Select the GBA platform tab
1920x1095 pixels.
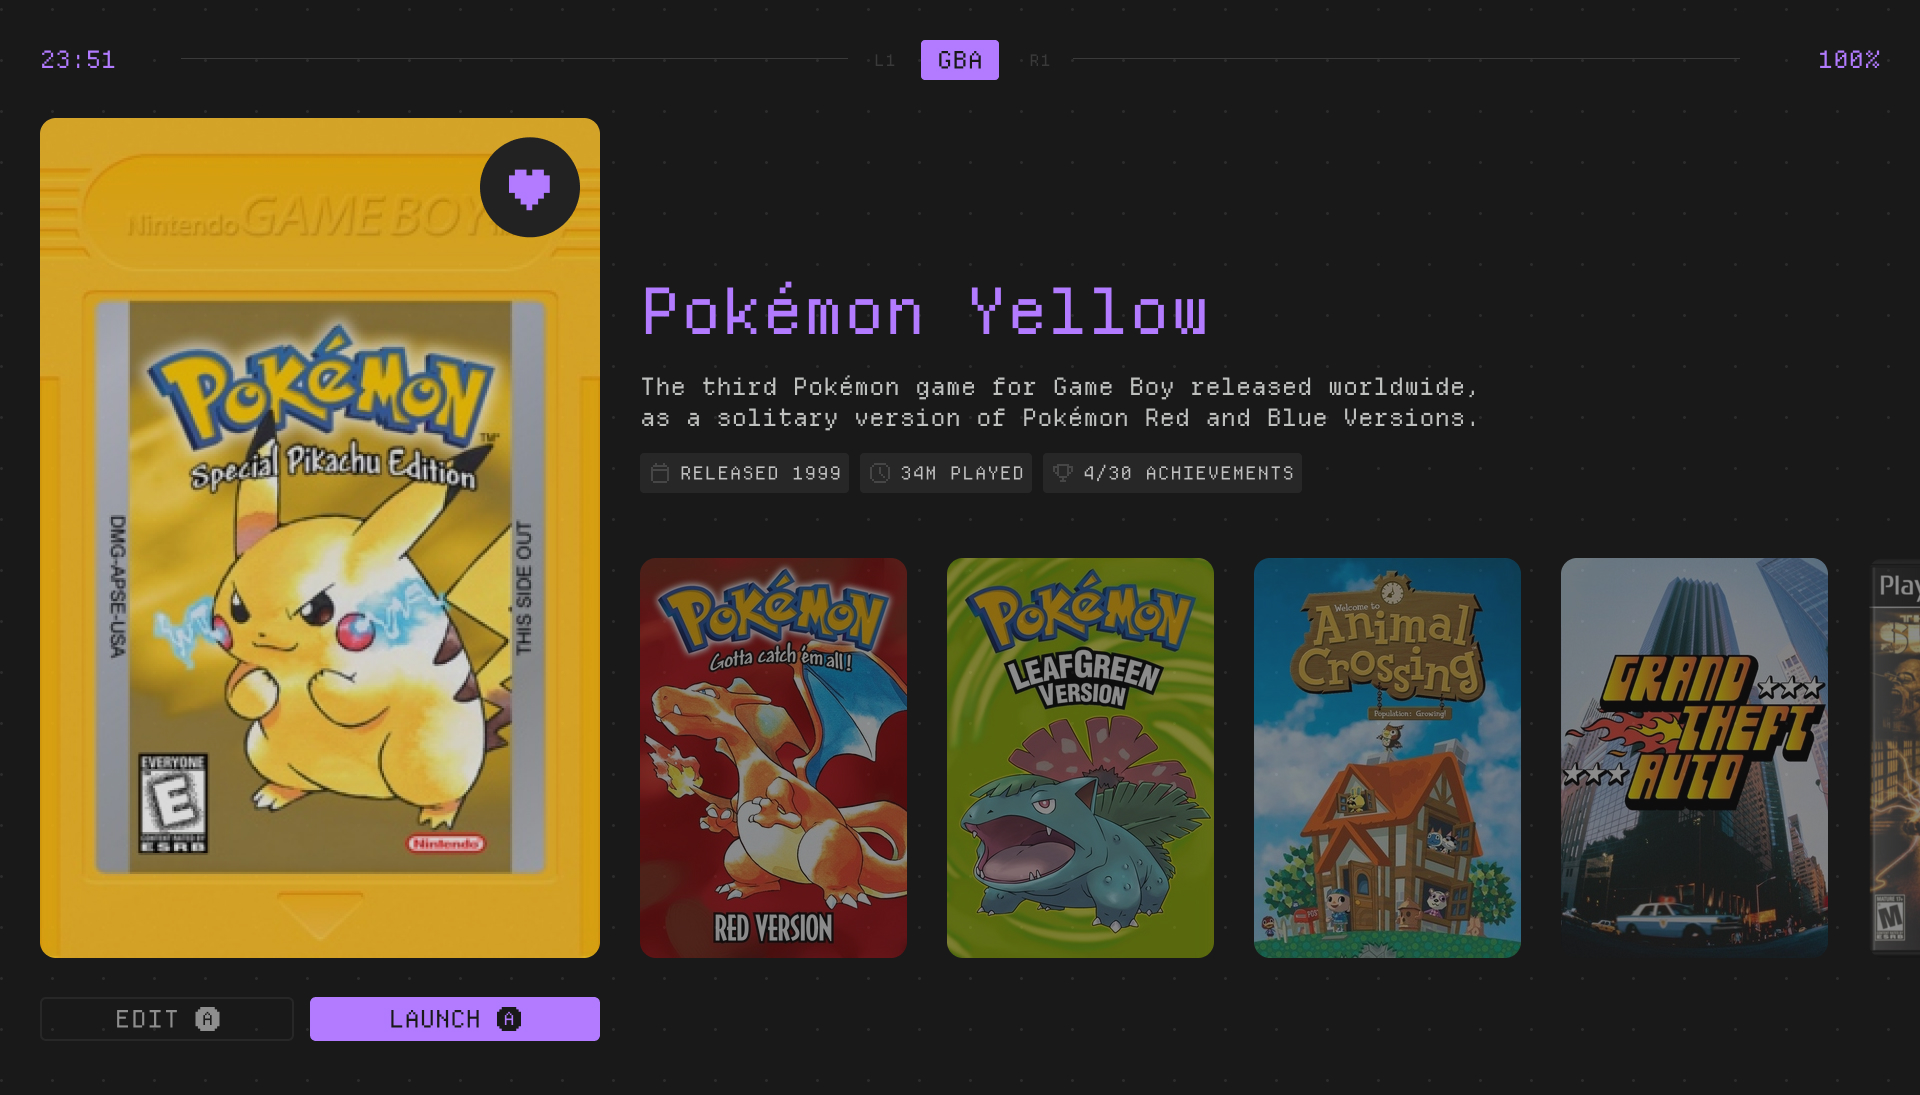(960, 60)
